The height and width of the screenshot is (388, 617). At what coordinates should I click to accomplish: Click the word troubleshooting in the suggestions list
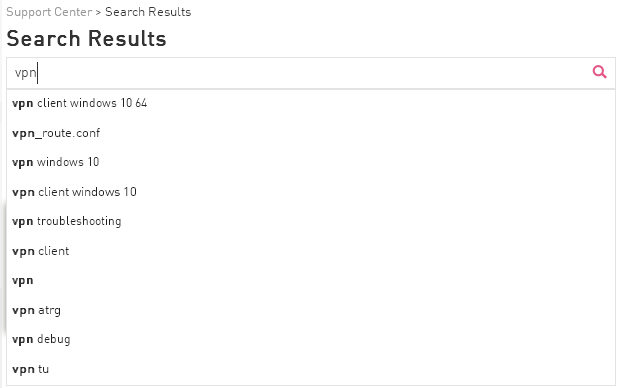[x=79, y=221]
